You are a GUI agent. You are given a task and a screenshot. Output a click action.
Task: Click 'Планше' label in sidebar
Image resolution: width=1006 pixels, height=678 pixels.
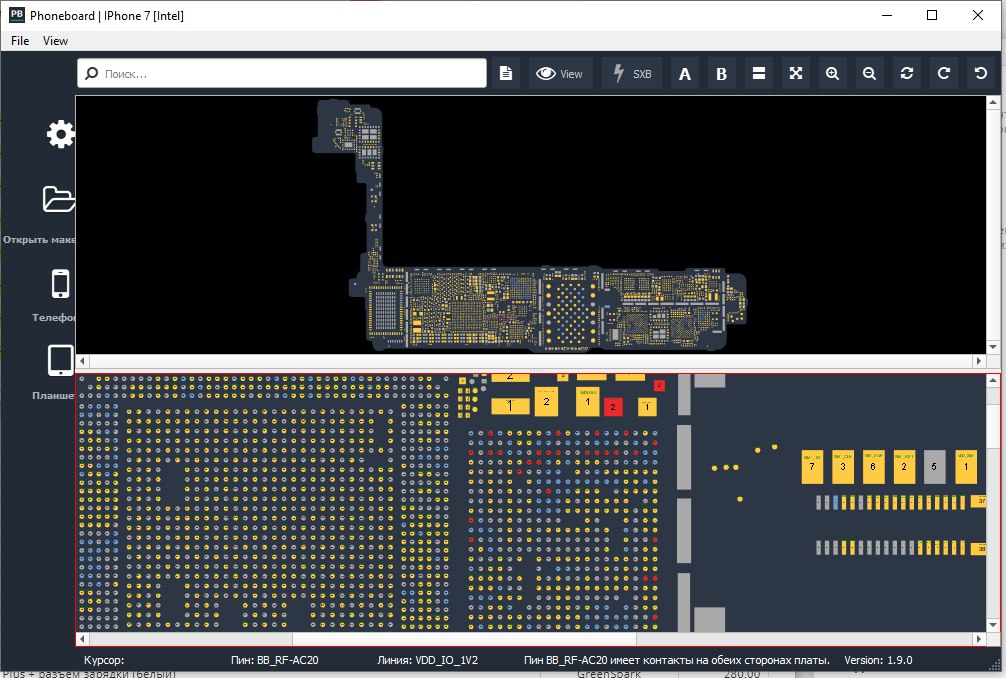pos(54,396)
